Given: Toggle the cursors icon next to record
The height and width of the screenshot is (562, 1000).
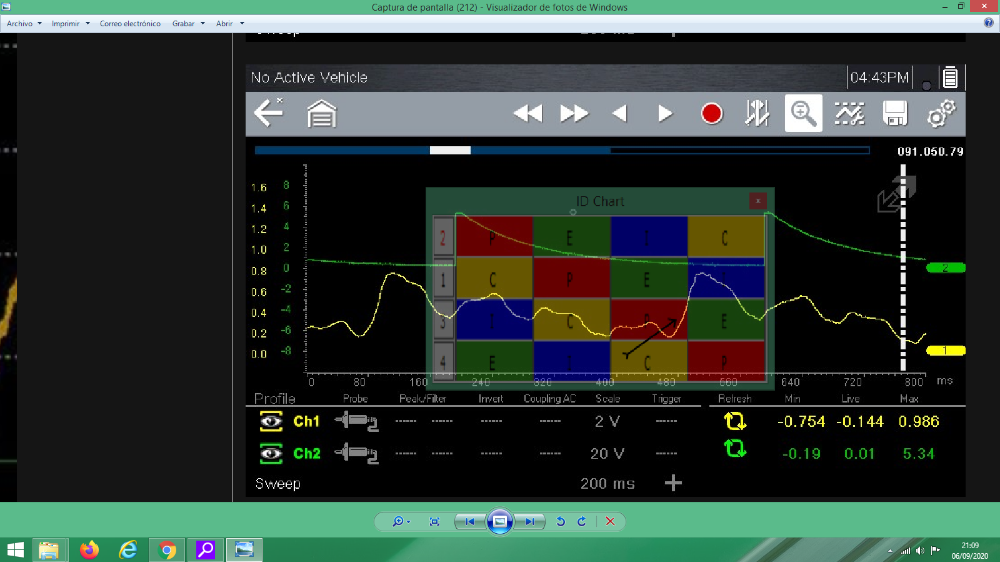Looking at the screenshot, I should [756, 114].
